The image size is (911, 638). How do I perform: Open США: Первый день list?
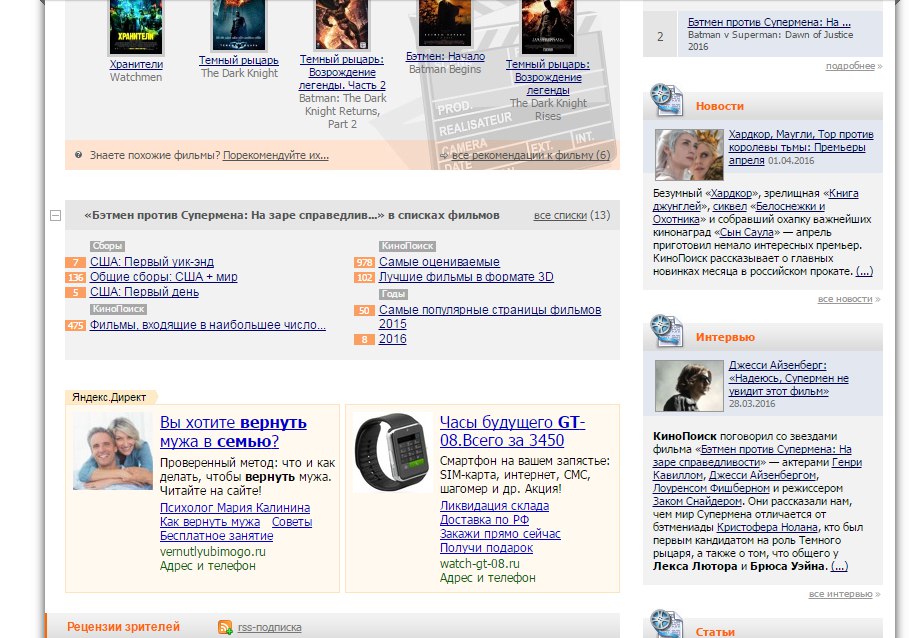144,292
